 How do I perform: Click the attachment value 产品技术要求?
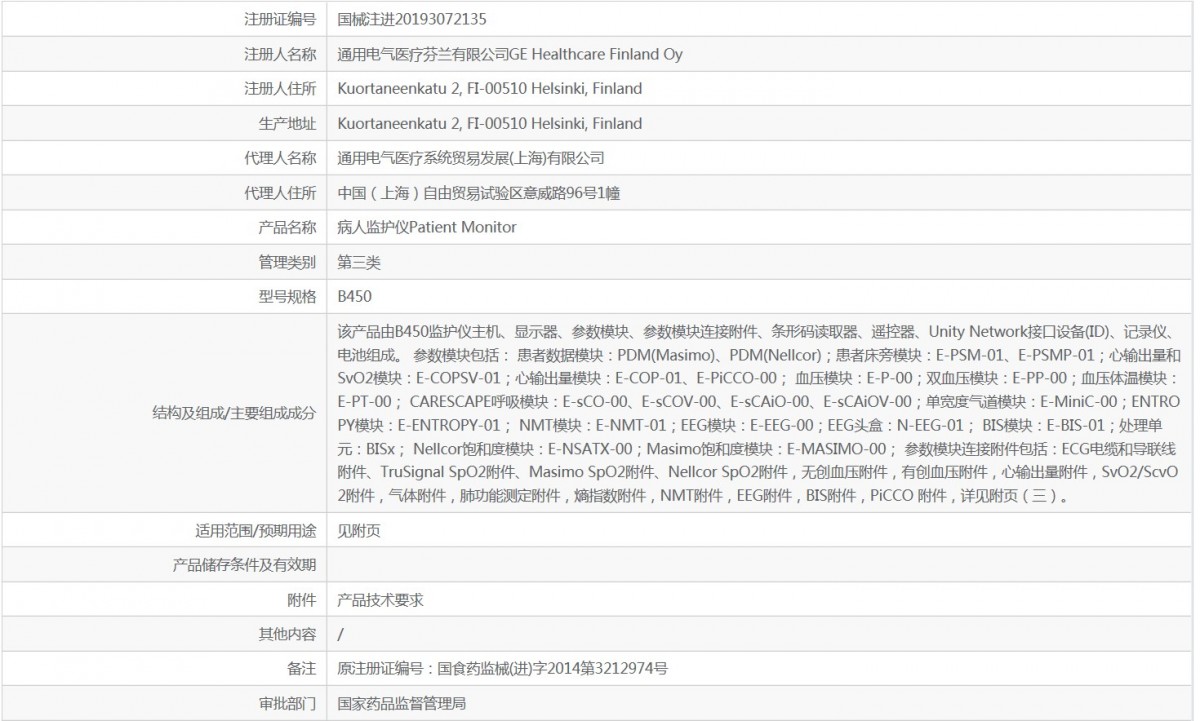[381, 600]
